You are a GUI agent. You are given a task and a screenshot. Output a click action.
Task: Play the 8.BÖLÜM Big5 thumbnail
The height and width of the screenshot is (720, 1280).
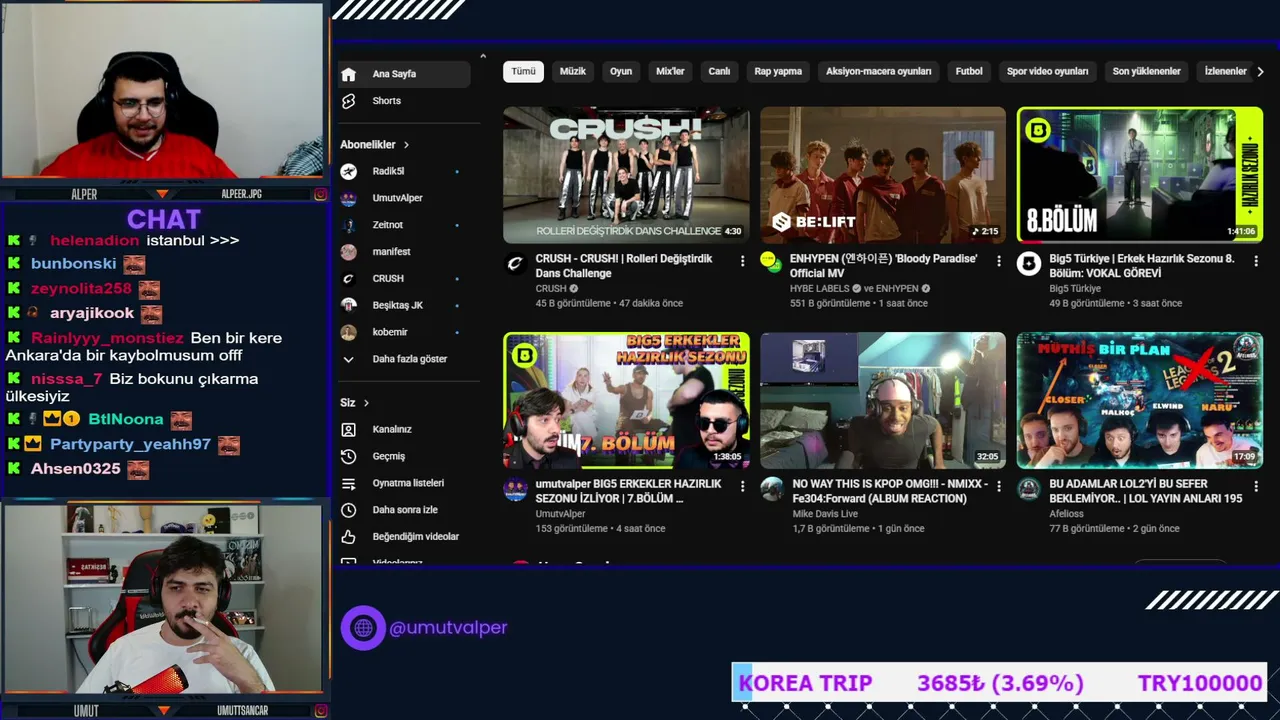click(1140, 175)
